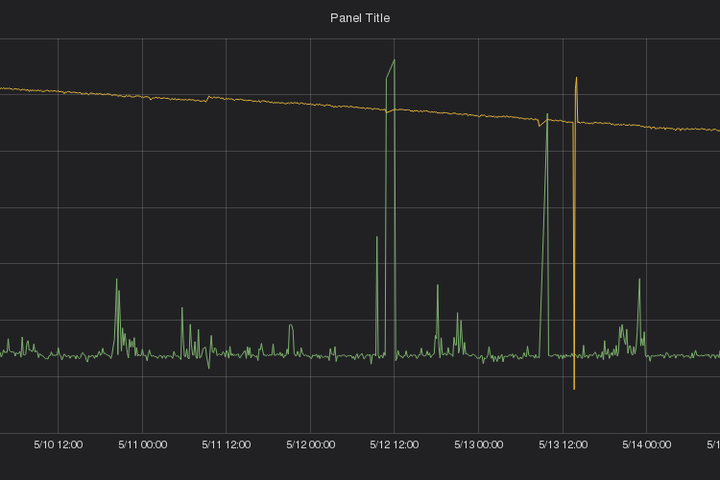This screenshot has width=720, height=480.
Task: Click the 5/11 12:00 time axis label
Action: click(226, 445)
